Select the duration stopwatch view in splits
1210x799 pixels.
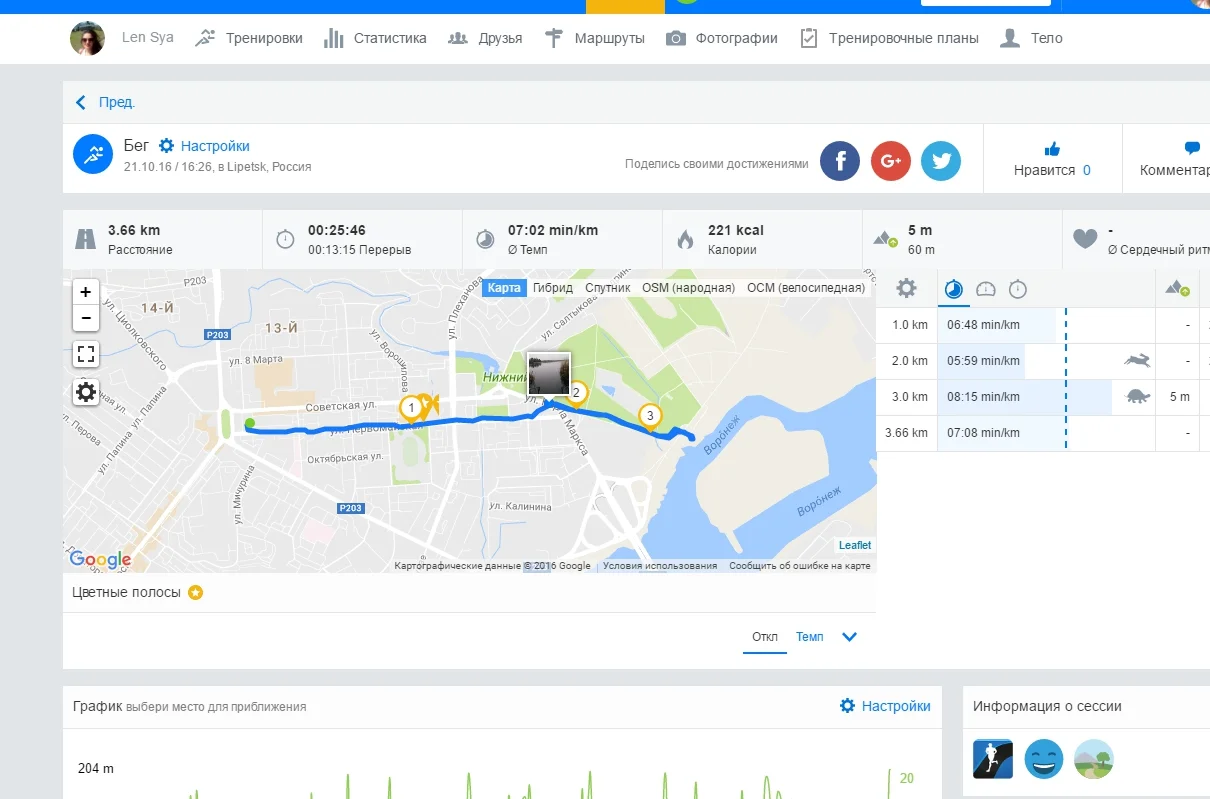(1018, 290)
